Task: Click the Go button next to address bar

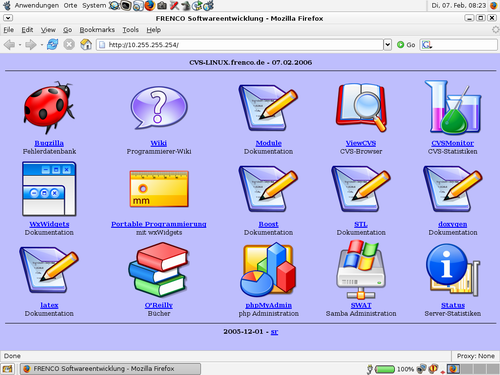Action: [x=406, y=45]
